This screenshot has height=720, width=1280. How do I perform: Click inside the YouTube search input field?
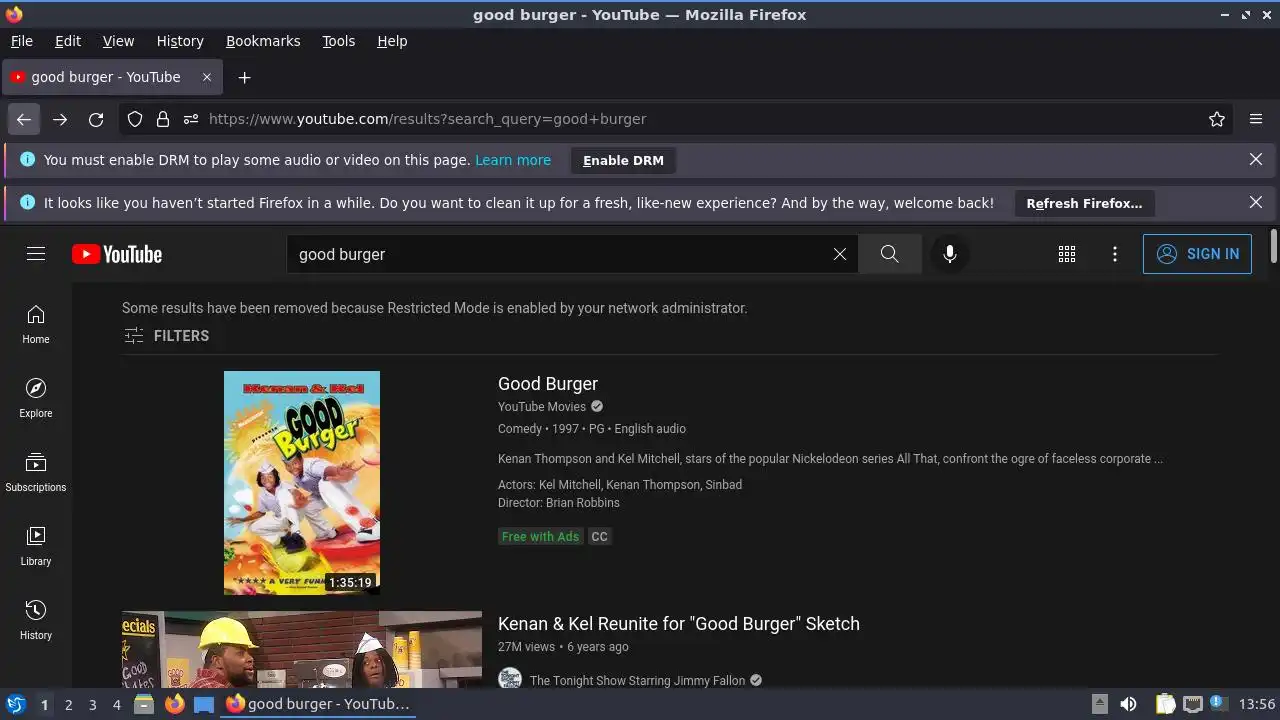click(560, 254)
